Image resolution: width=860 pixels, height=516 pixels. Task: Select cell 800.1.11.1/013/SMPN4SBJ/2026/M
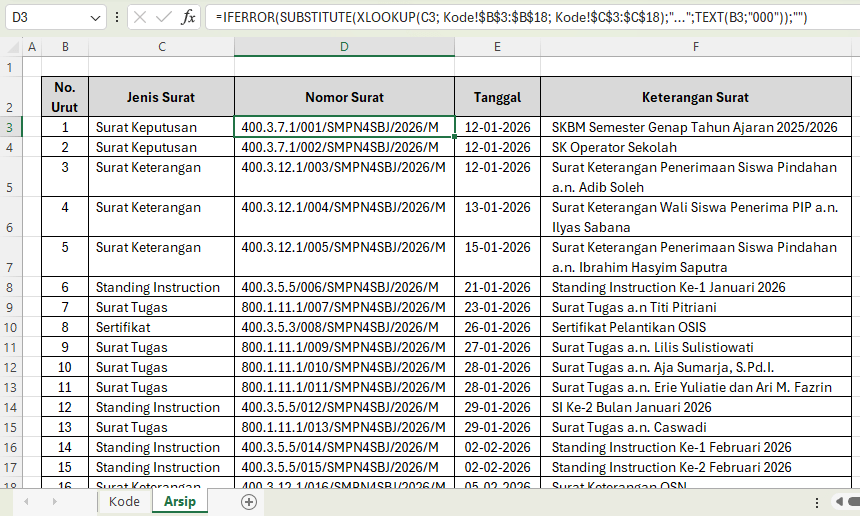coord(344,427)
